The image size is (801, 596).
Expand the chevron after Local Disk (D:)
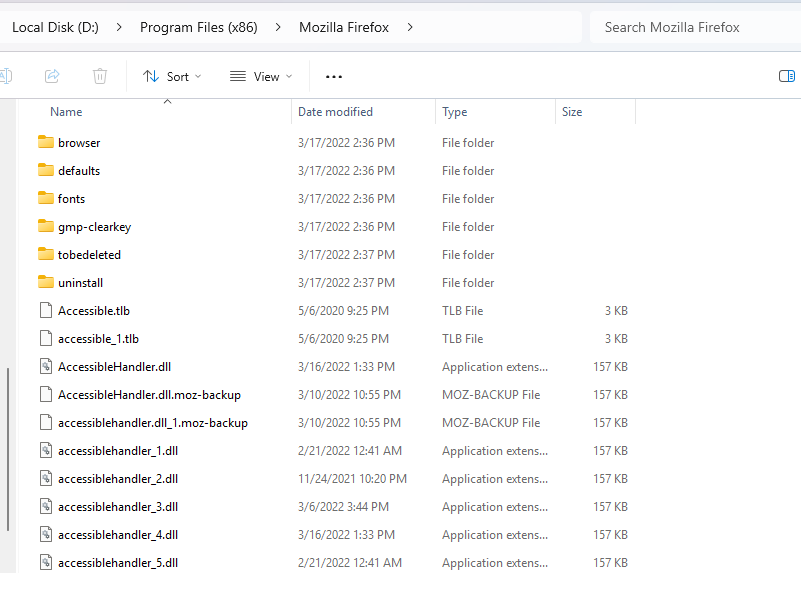coord(119,27)
